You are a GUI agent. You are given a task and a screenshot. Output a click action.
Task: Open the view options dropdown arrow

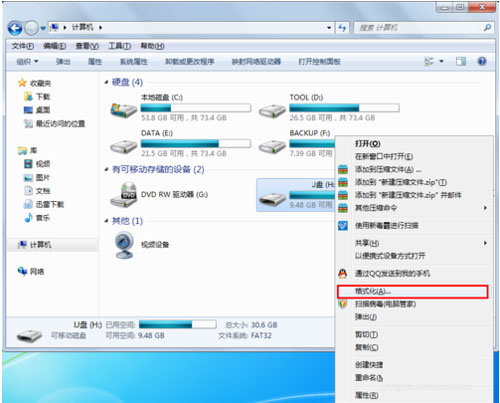[441, 61]
